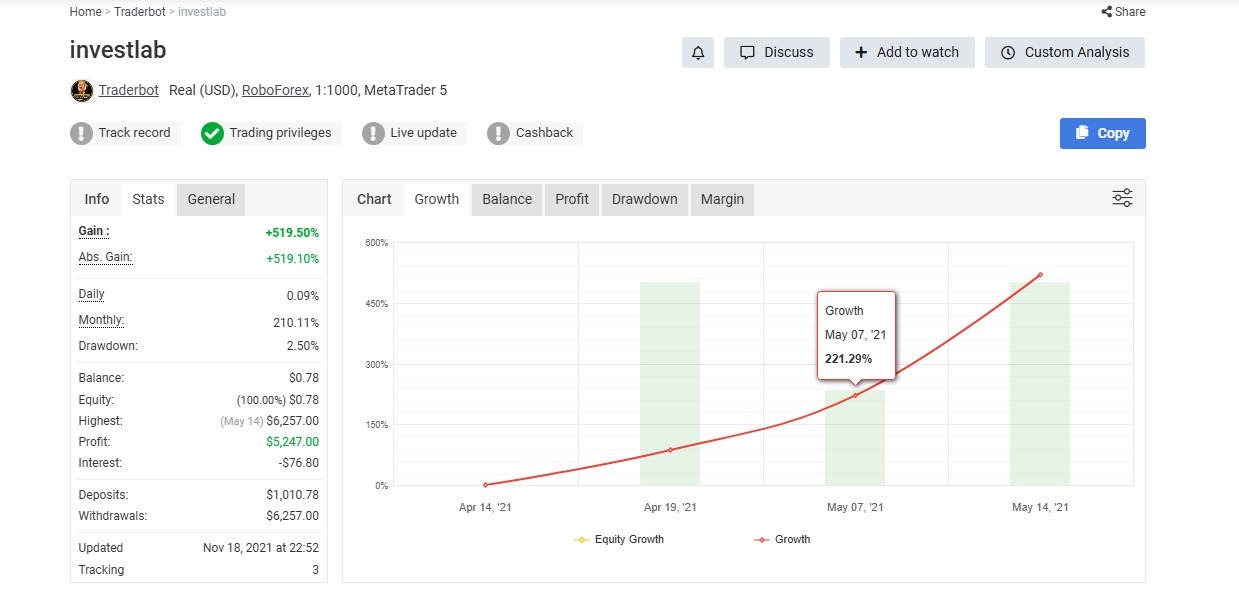Click the Cashback label
The image size is (1239, 600).
tap(544, 133)
